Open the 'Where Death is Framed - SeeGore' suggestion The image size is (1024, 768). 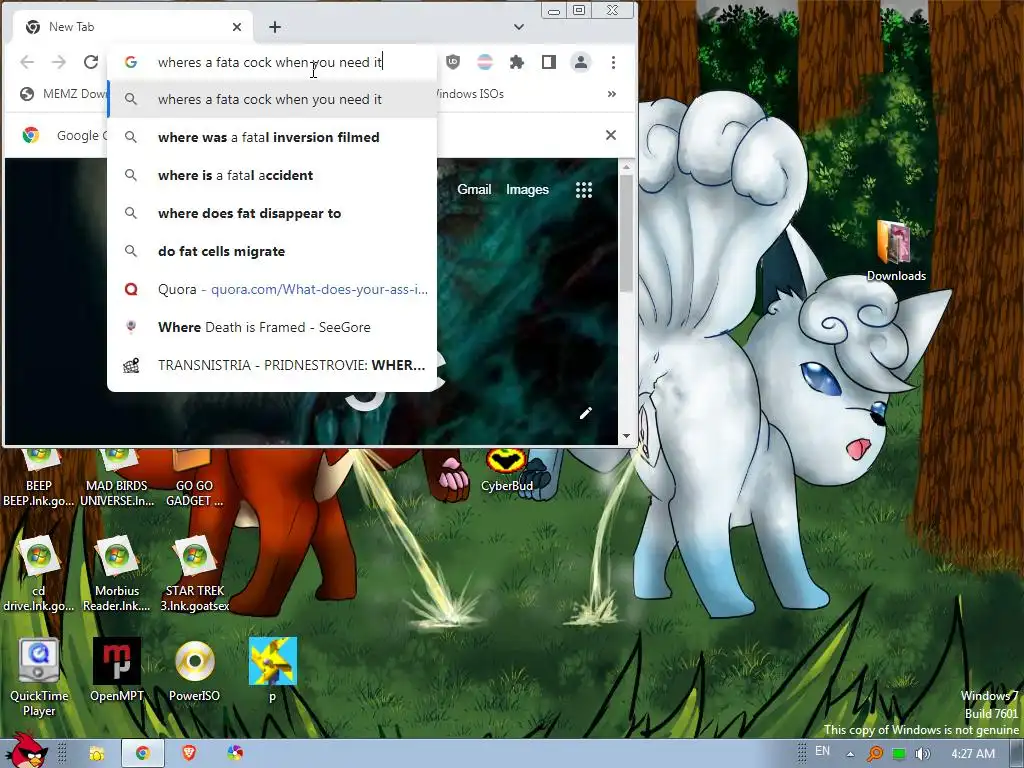click(x=272, y=327)
